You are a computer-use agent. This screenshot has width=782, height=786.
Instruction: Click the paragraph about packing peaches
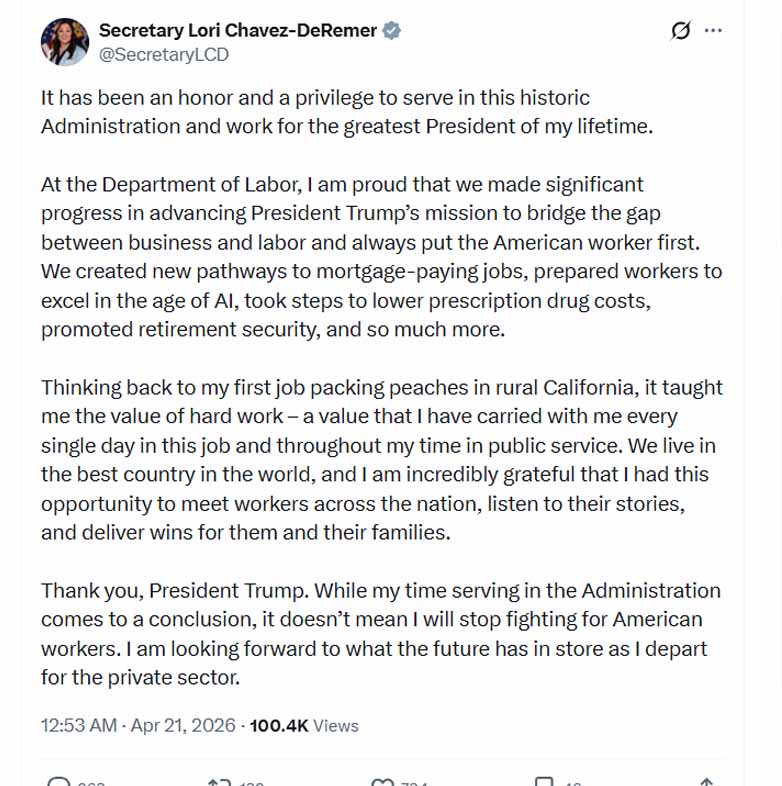tap(380, 460)
